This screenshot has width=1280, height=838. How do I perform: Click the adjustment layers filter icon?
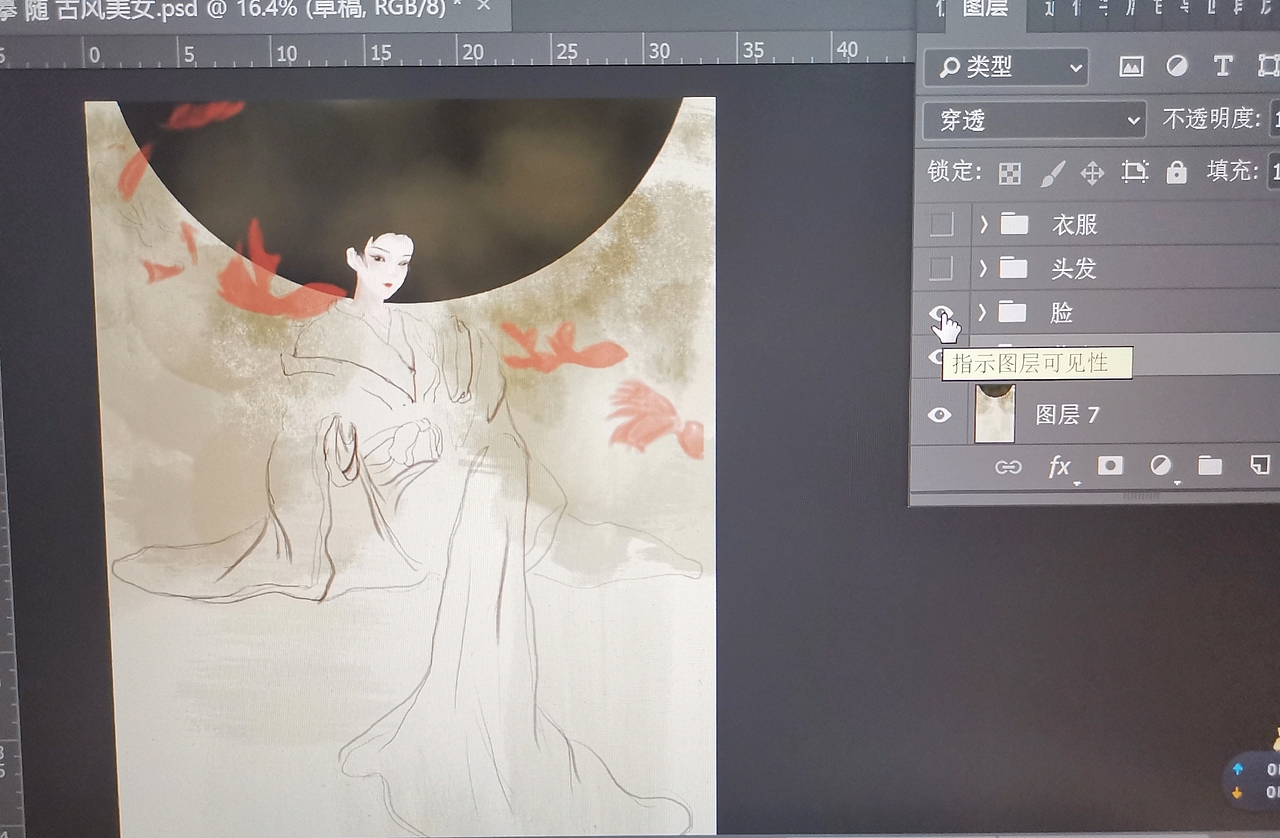(1177, 67)
